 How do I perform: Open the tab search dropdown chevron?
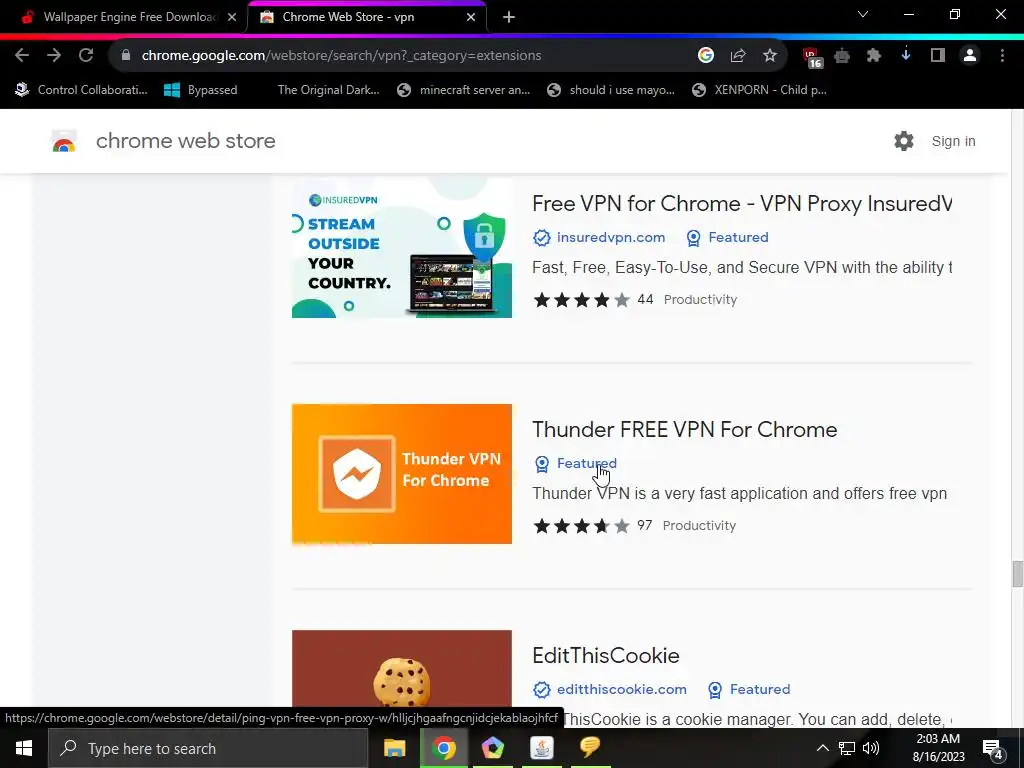point(863,14)
